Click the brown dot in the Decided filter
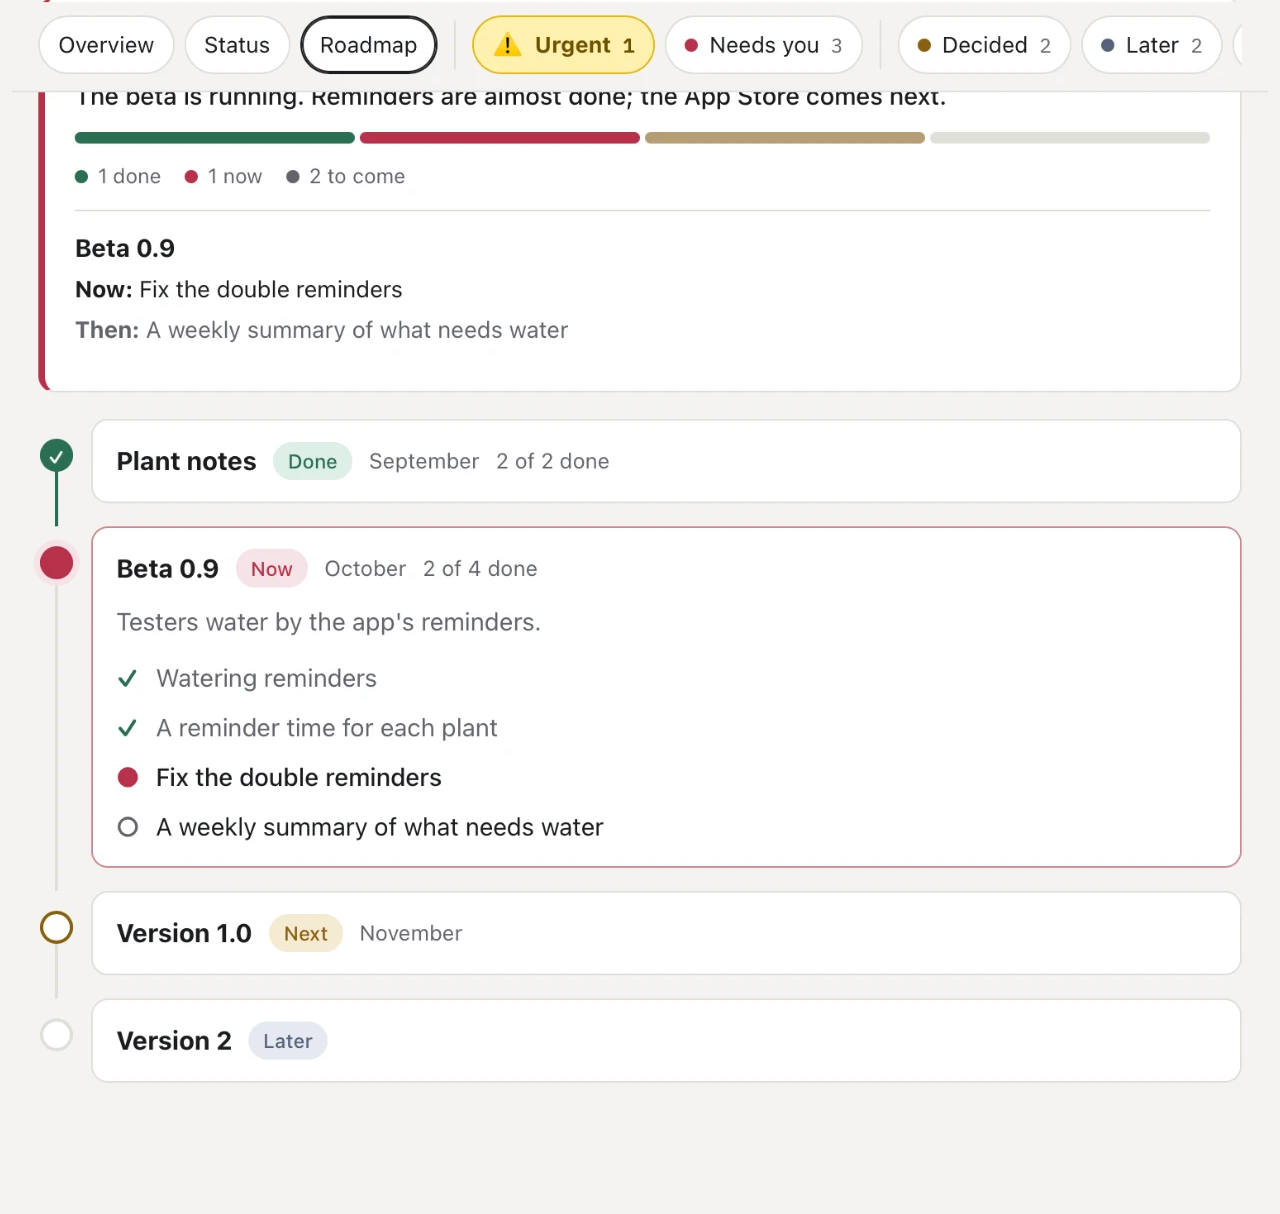Viewport: 1280px width, 1214px height. [x=924, y=45]
